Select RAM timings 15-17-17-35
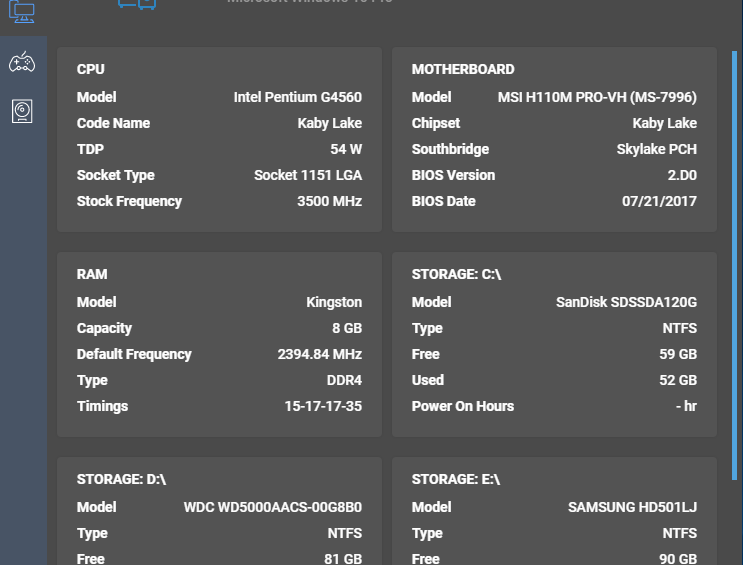743x565 pixels. [x=323, y=407]
